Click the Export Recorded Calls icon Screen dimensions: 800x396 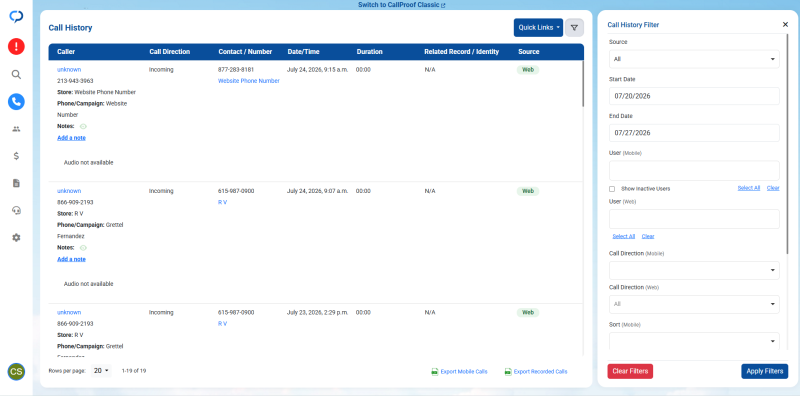[508, 372]
